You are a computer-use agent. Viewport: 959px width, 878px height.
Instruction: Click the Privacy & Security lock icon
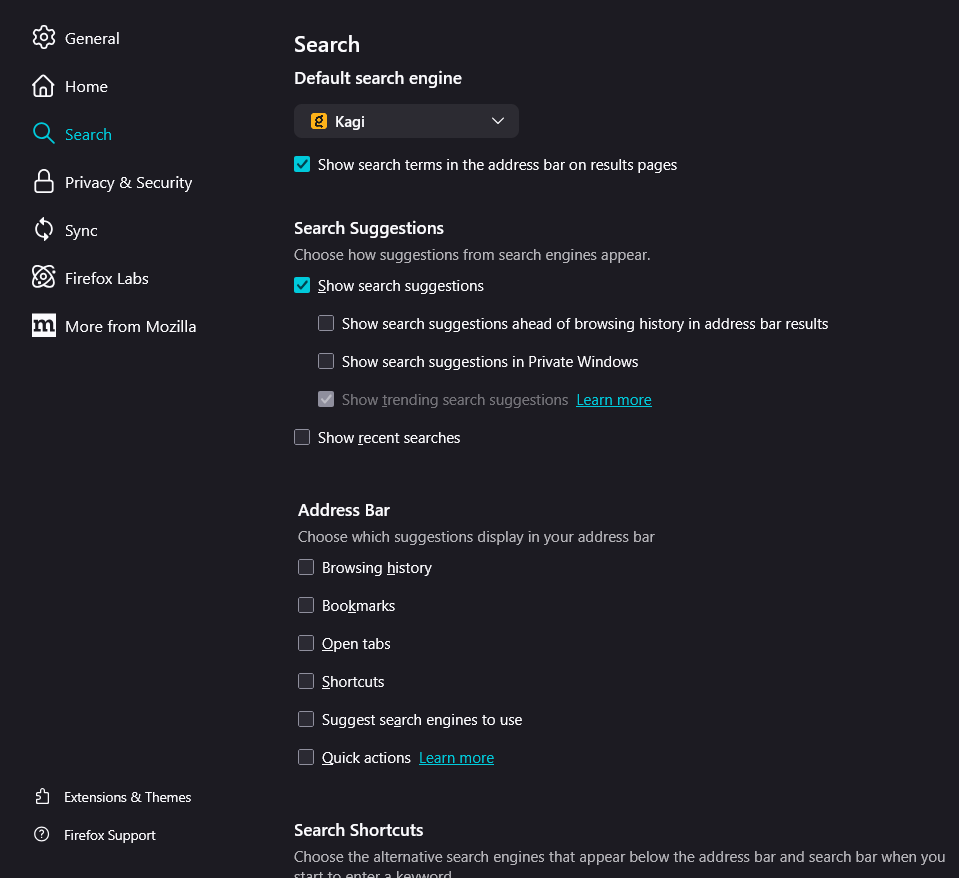tap(43, 182)
